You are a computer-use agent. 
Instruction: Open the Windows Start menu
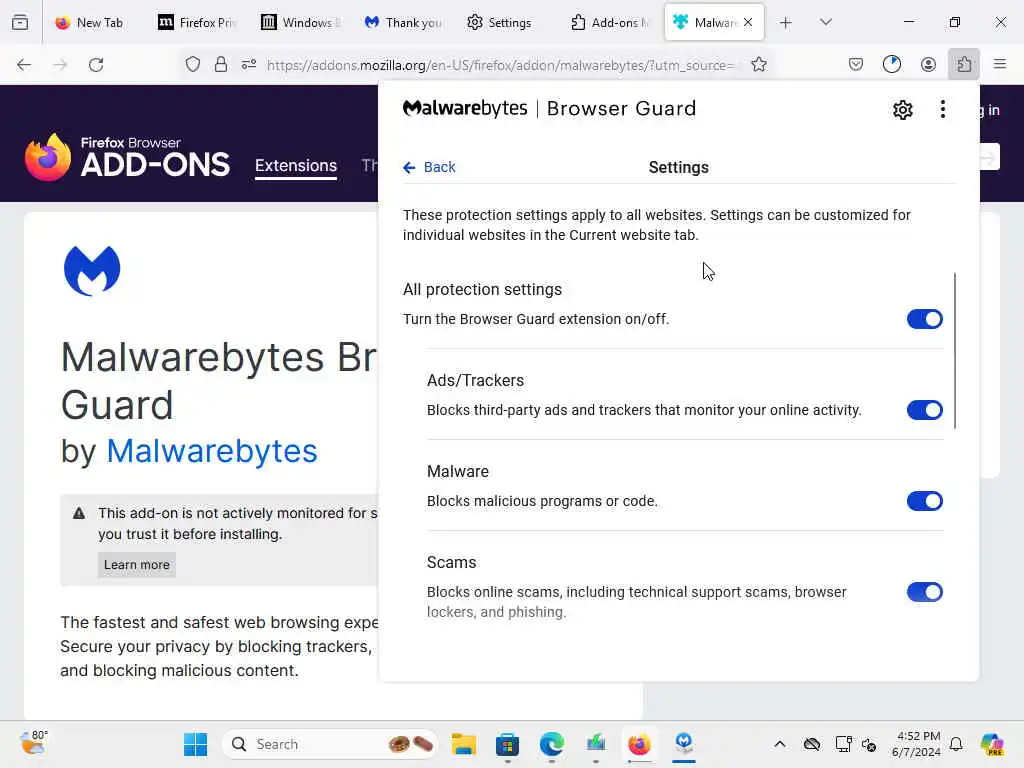tap(195, 744)
